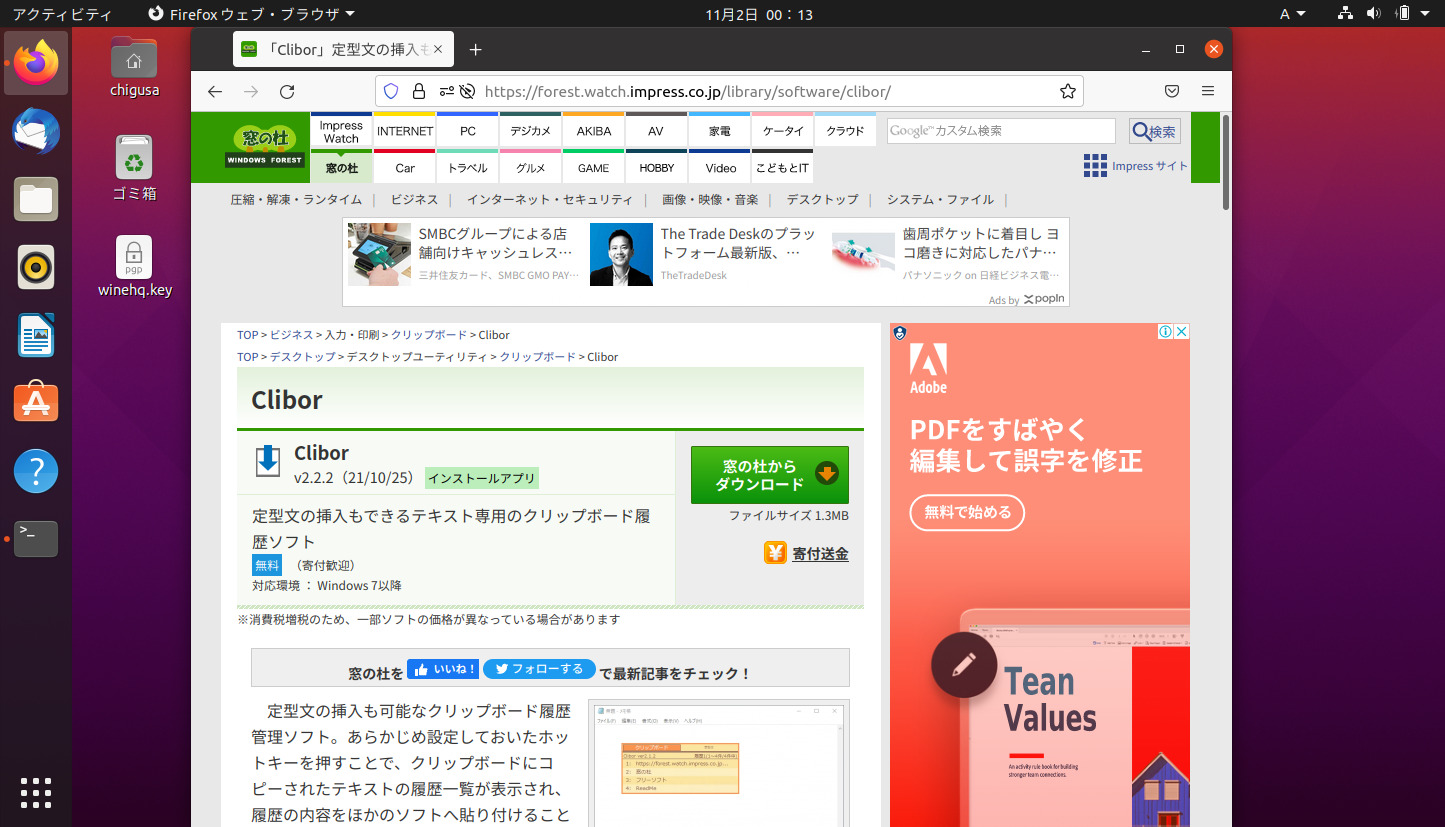Open a new browser tab
1445x827 pixels.
[x=475, y=50]
